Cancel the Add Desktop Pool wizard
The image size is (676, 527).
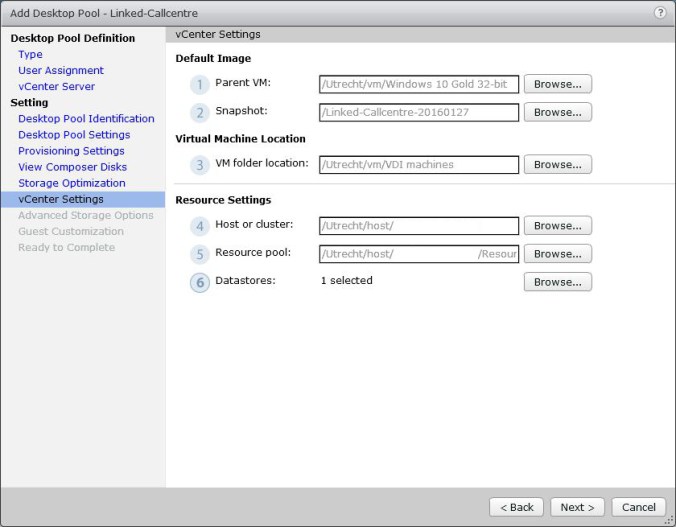tap(638, 507)
